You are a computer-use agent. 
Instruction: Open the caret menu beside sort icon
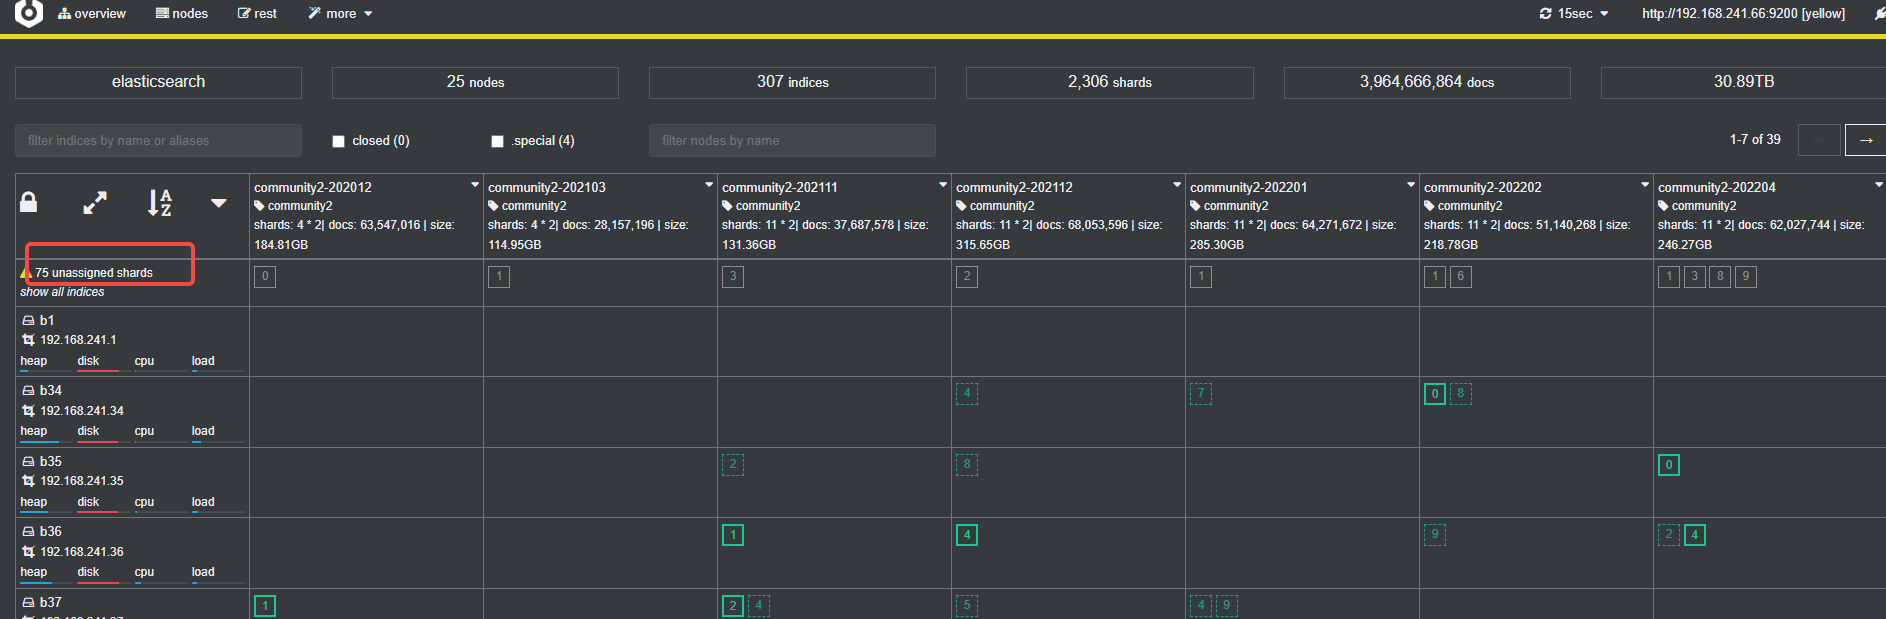coord(219,203)
